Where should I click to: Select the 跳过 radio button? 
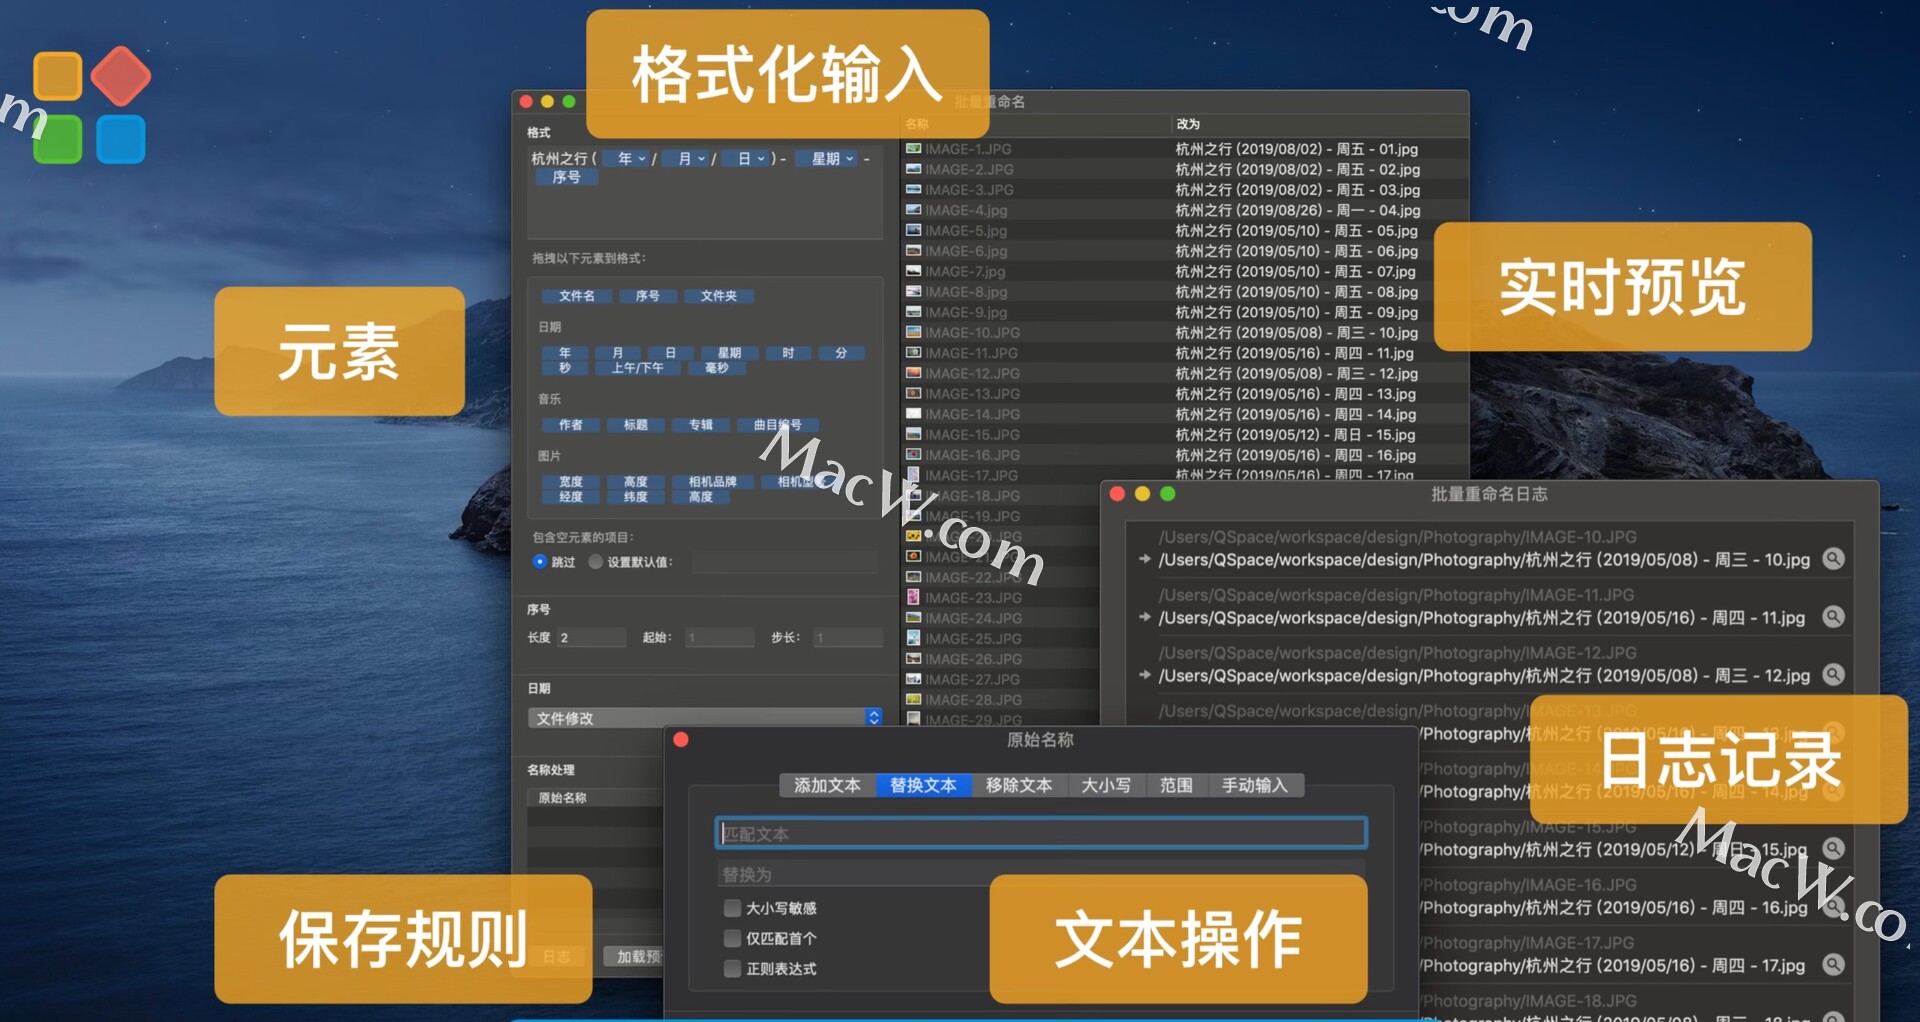(x=540, y=562)
